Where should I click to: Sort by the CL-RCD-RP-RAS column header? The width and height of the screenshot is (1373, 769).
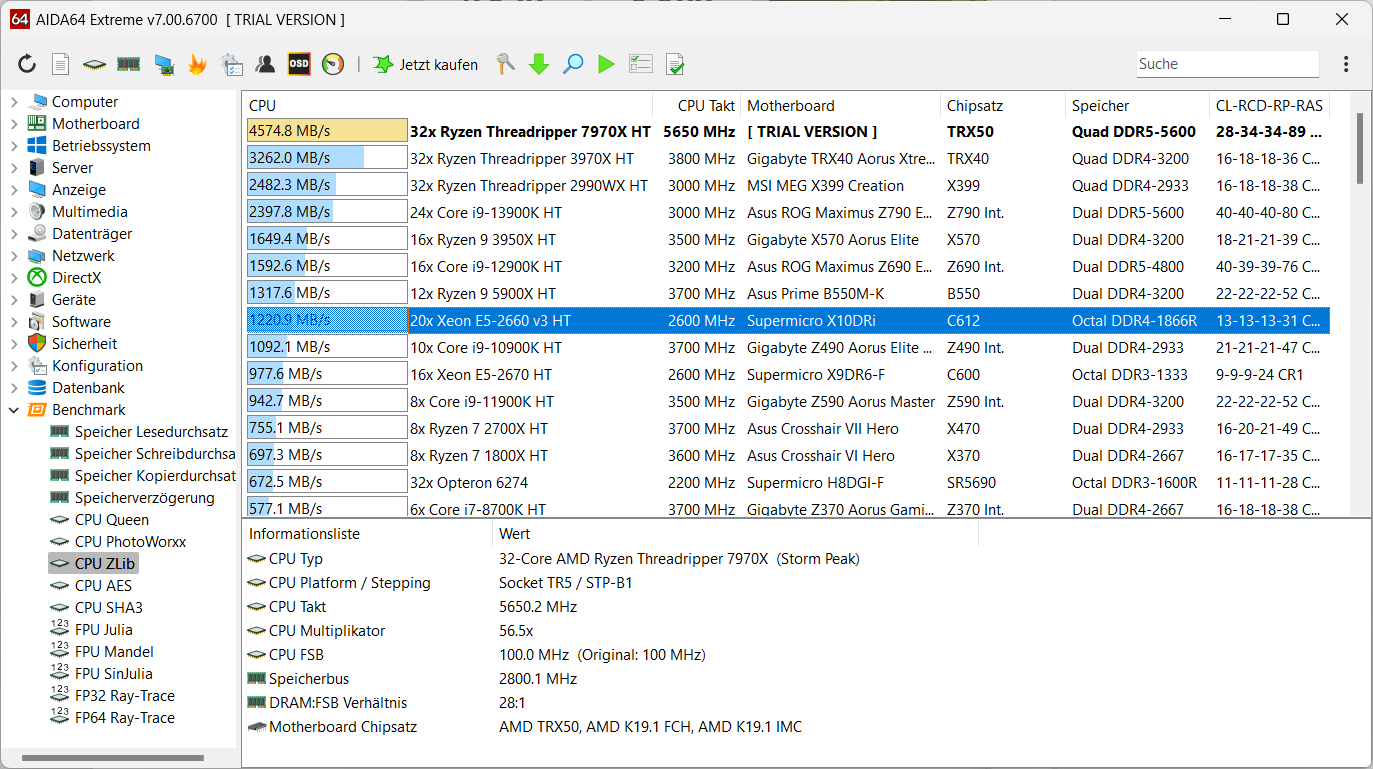tap(1269, 105)
